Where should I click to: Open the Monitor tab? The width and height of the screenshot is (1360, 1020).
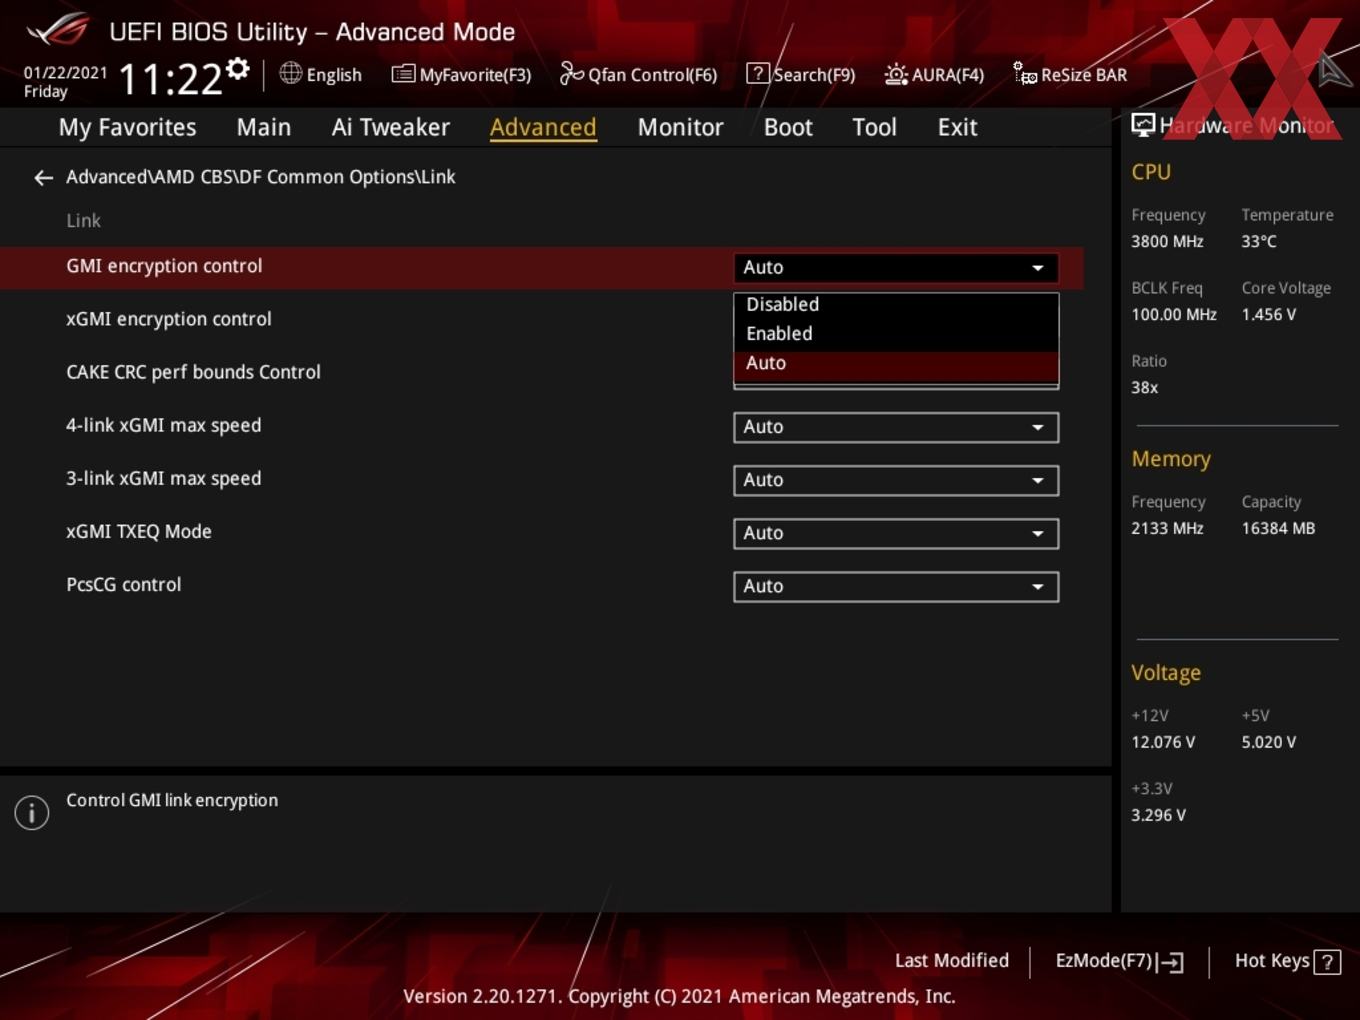[x=680, y=128]
